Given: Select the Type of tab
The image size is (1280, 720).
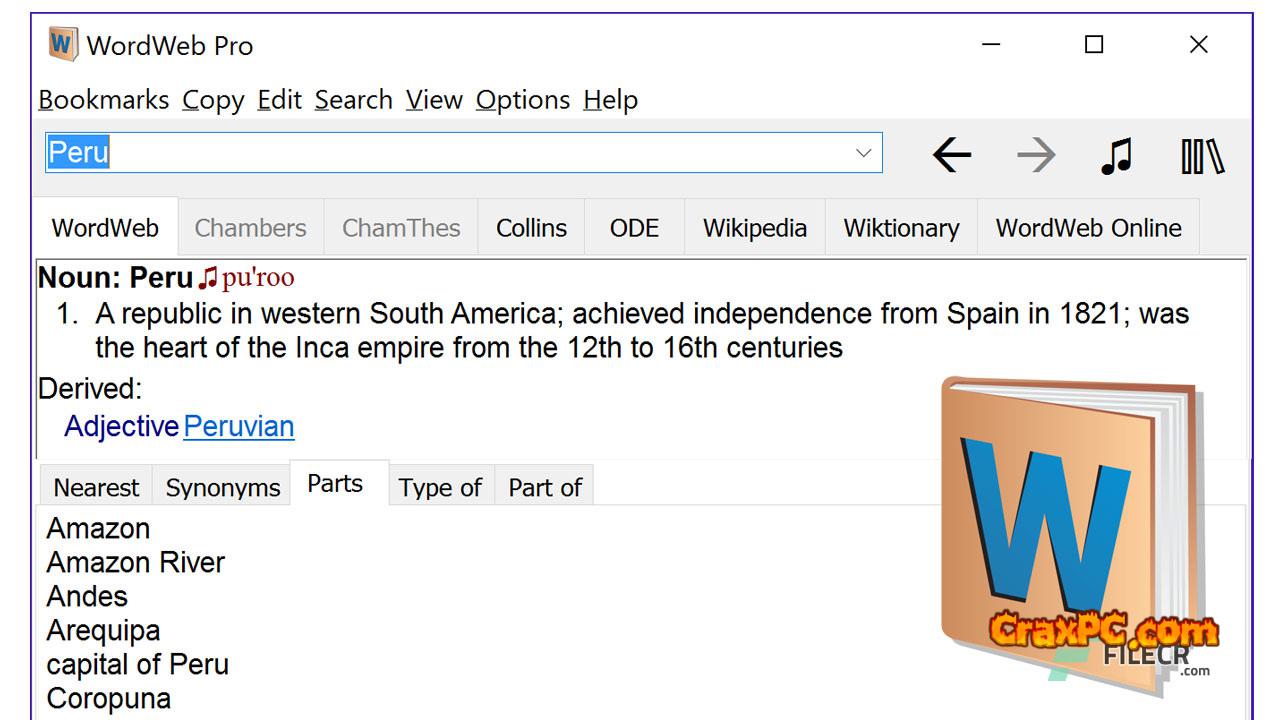Looking at the screenshot, I should [440, 488].
